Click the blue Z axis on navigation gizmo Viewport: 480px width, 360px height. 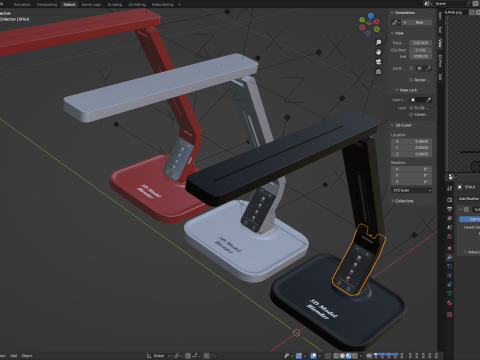pyautogui.click(x=371, y=16)
